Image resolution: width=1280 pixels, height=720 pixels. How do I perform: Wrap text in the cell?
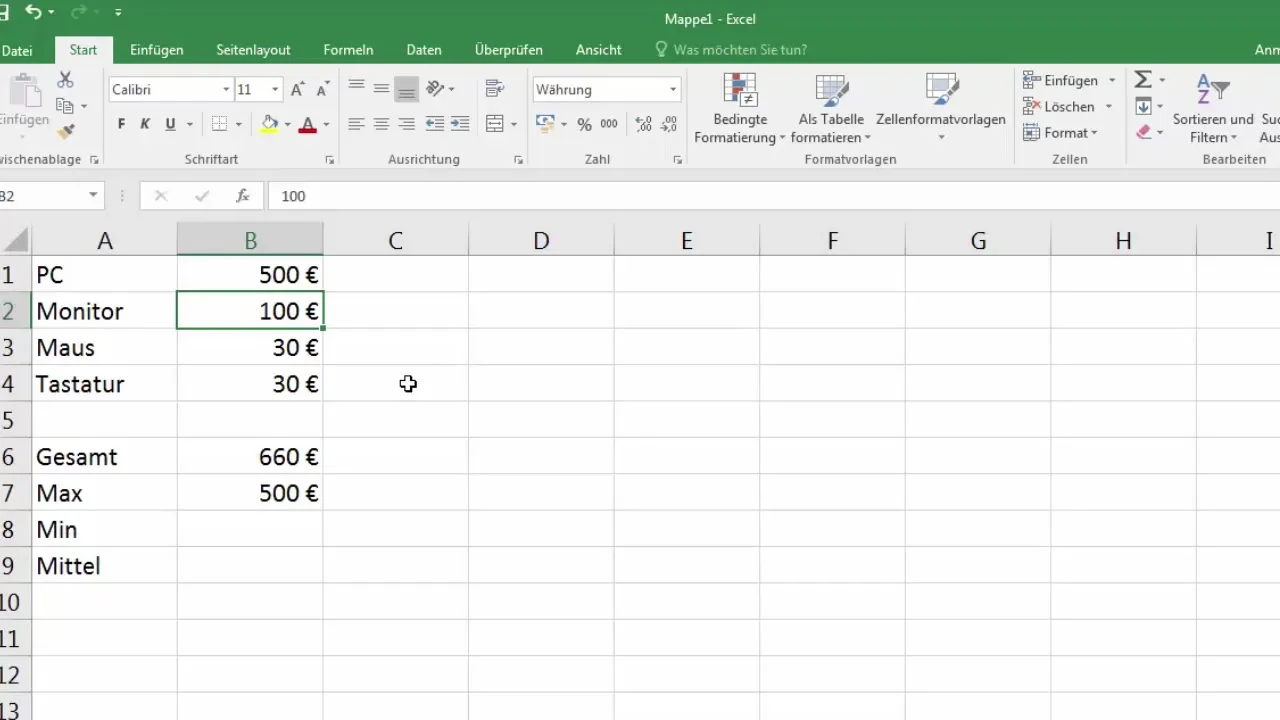[x=494, y=89]
